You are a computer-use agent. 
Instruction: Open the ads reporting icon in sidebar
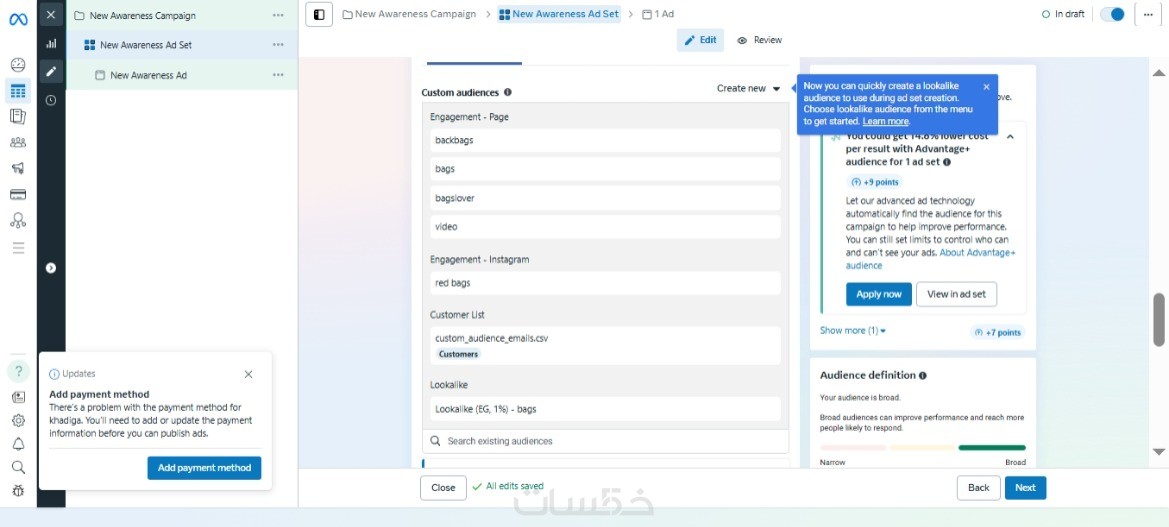click(19, 116)
